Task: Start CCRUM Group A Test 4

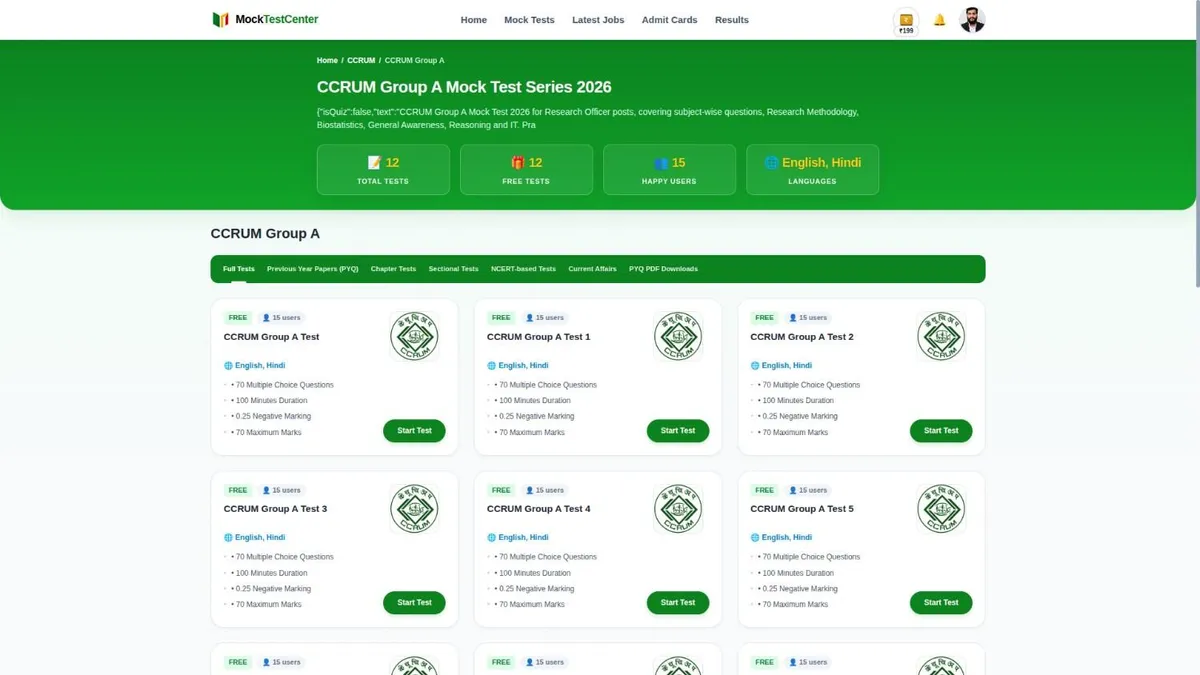Action: tap(678, 603)
